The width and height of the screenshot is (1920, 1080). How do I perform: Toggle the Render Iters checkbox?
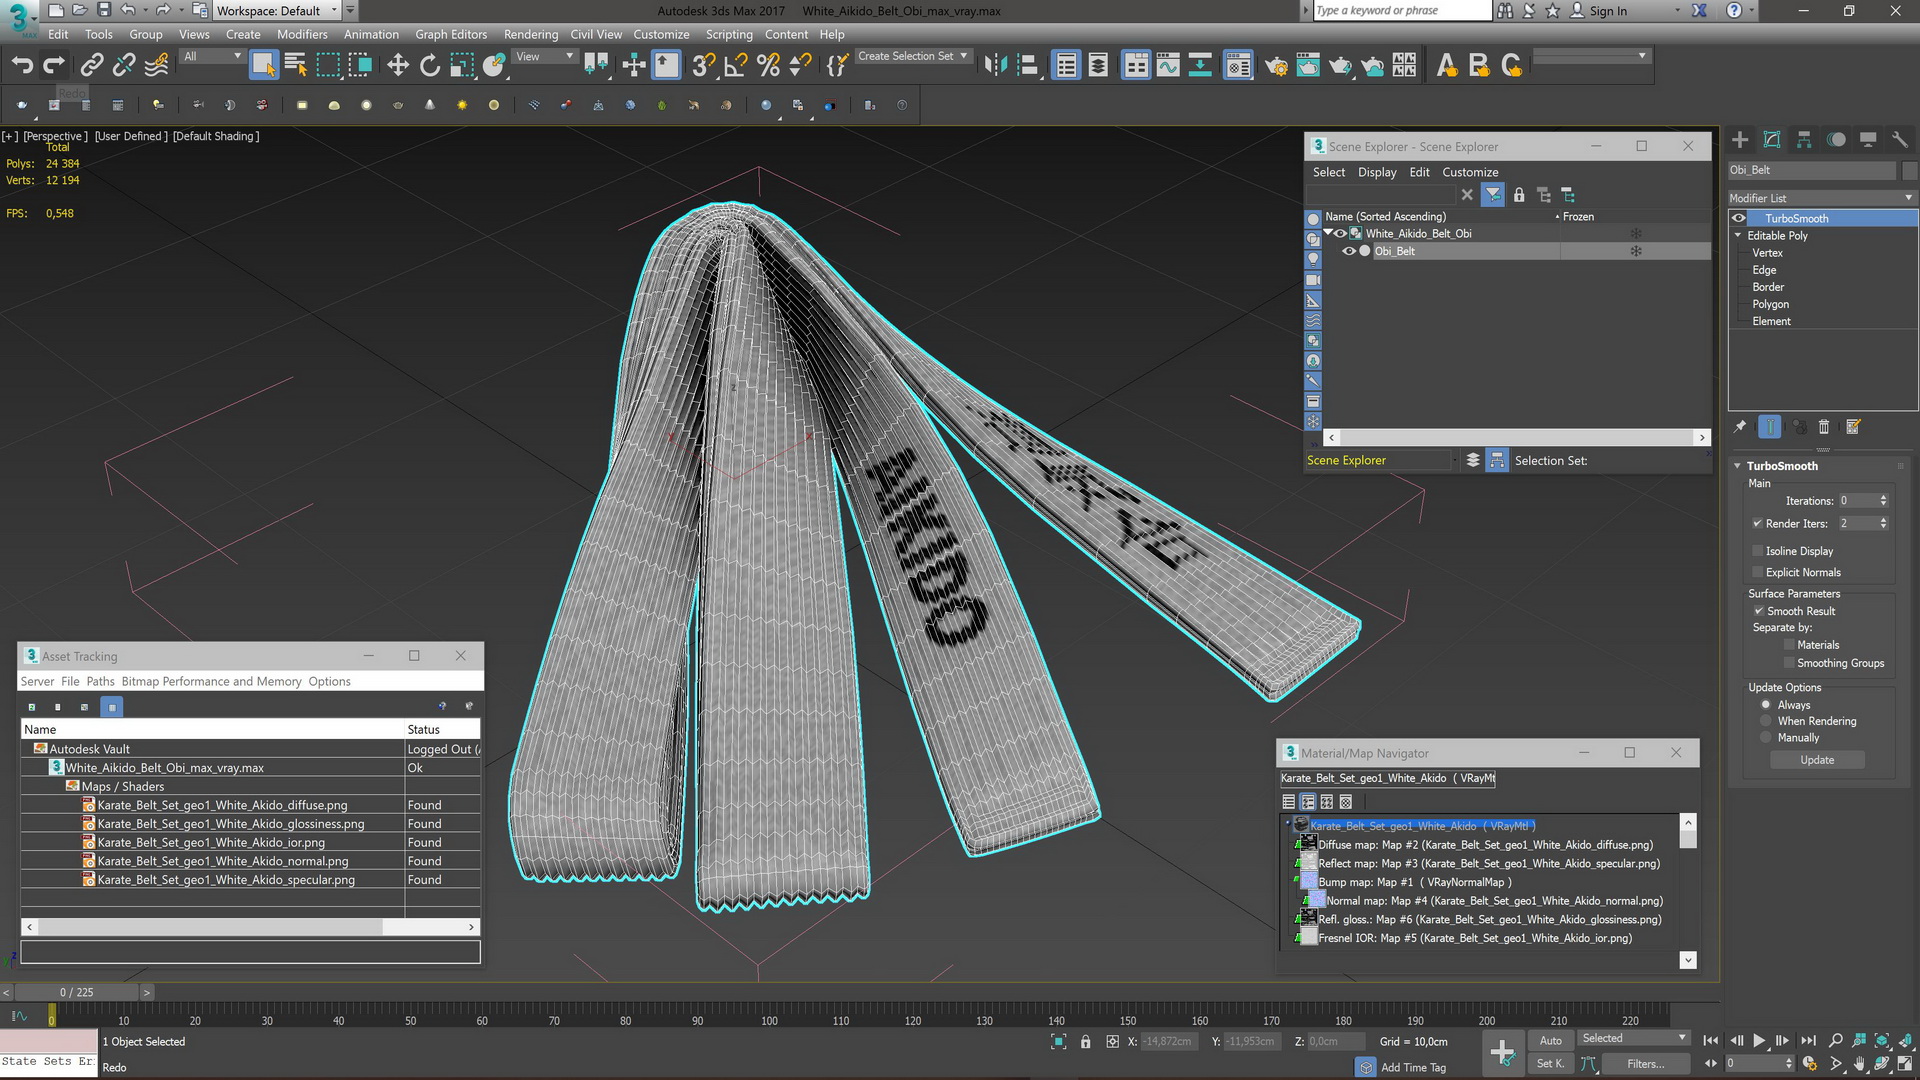1757,523
